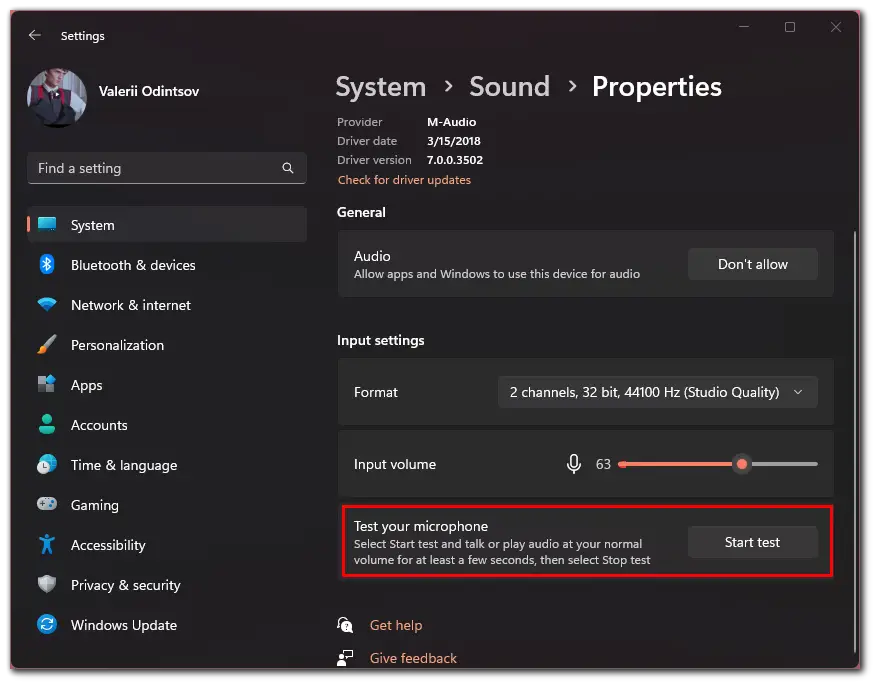Click the Bluetooth & devices icon
The image size is (878, 687).
pyautogui.click(x=47, y=264)
